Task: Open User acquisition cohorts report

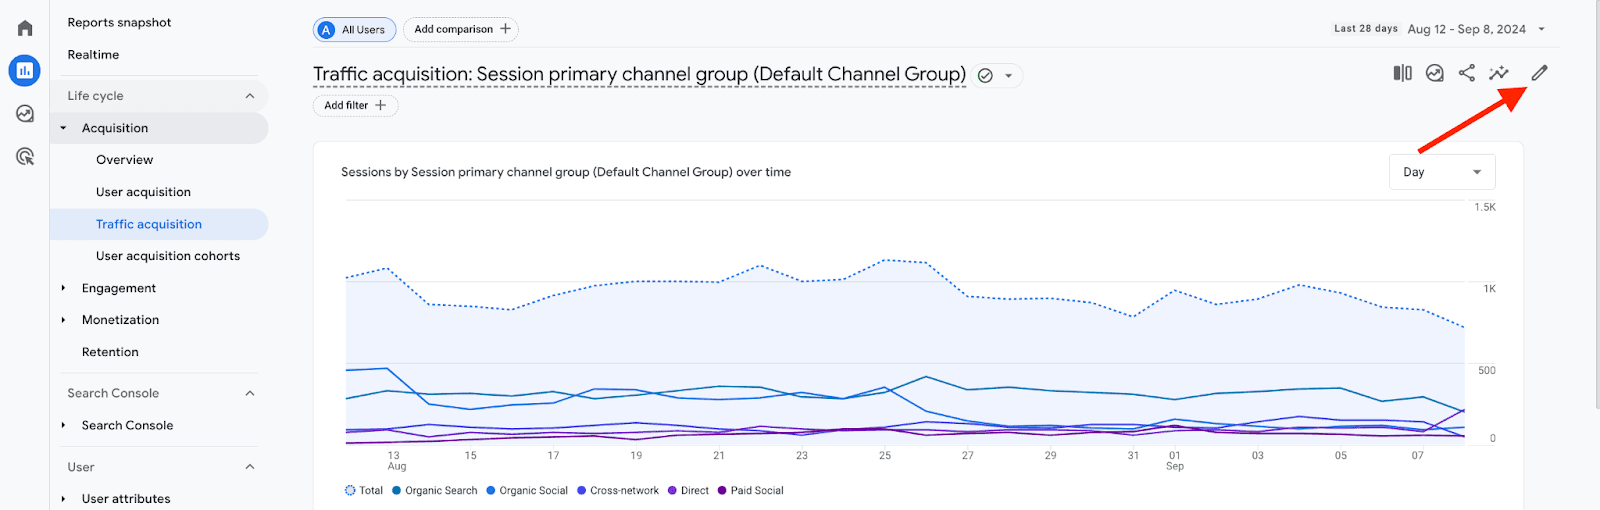Action: click(168, 256)
